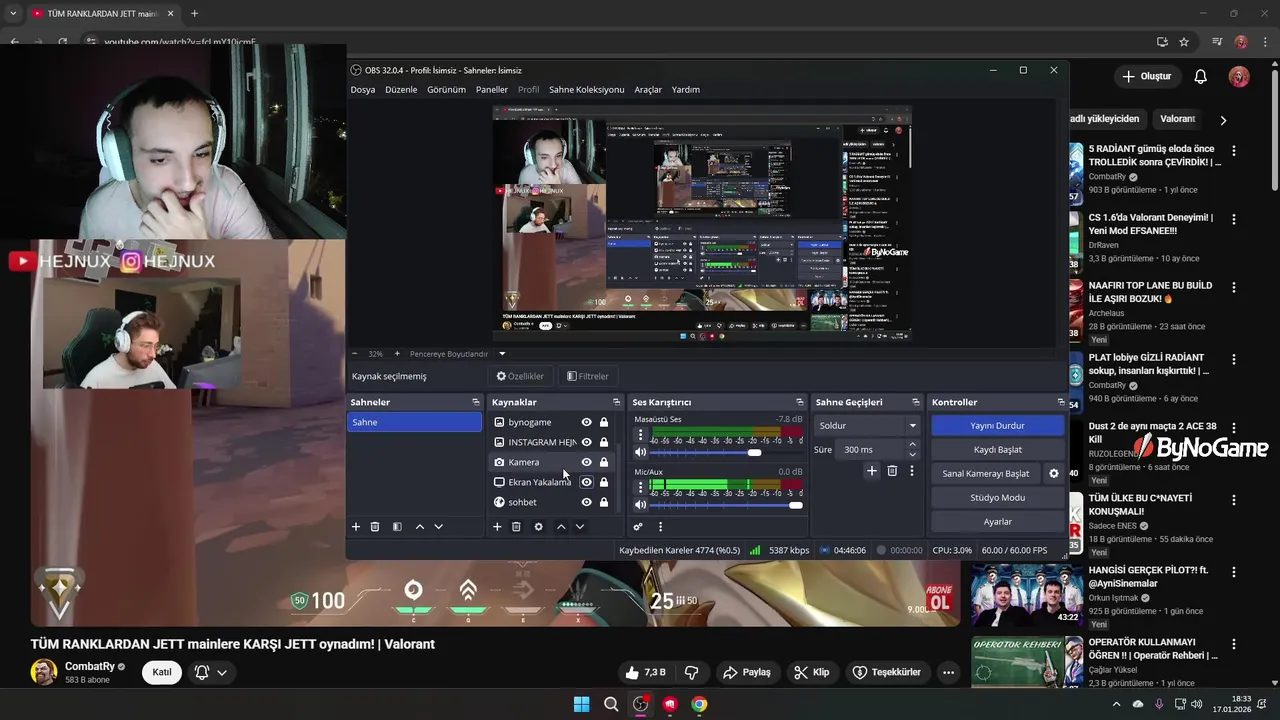Viewport: 1280px width, 720px height.
Task: Add a new scene in Sahneler panel
Action: point(355,527)
